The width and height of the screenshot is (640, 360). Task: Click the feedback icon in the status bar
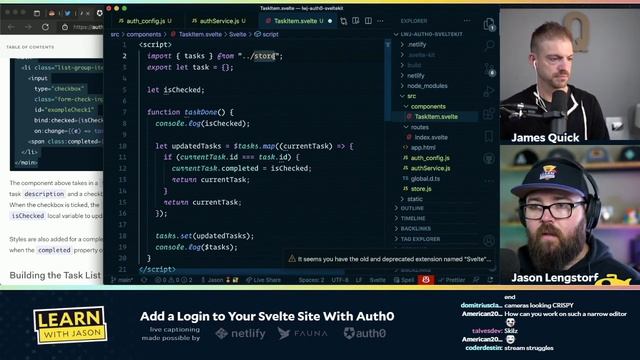(x=476, y=280)
